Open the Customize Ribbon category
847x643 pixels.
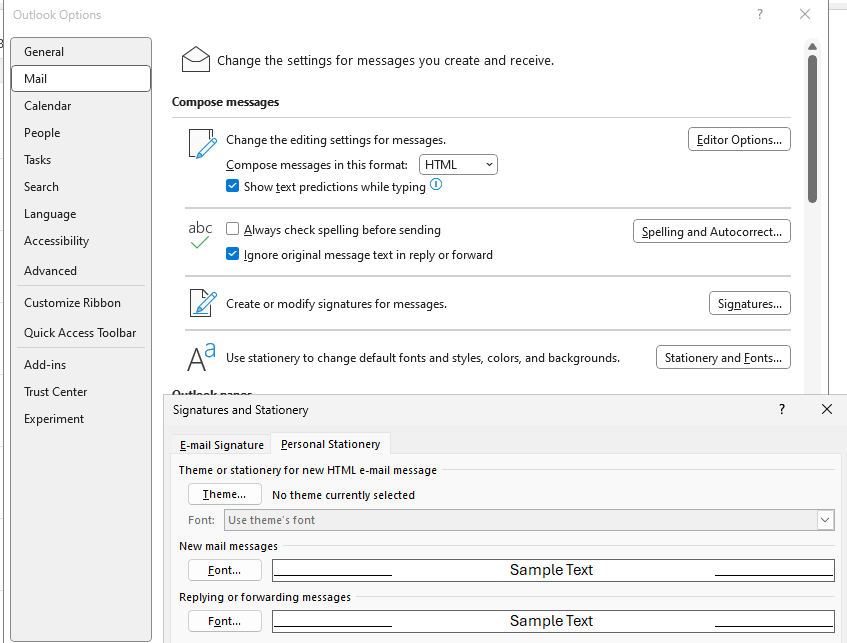click(81, 303)
